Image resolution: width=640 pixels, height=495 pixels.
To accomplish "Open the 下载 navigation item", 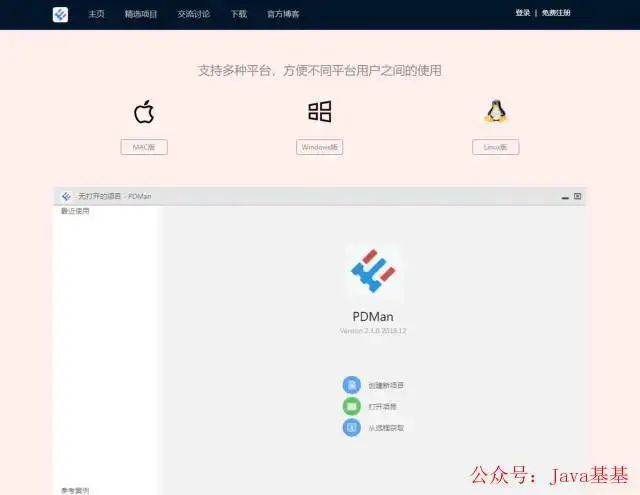I will [239, 14].
